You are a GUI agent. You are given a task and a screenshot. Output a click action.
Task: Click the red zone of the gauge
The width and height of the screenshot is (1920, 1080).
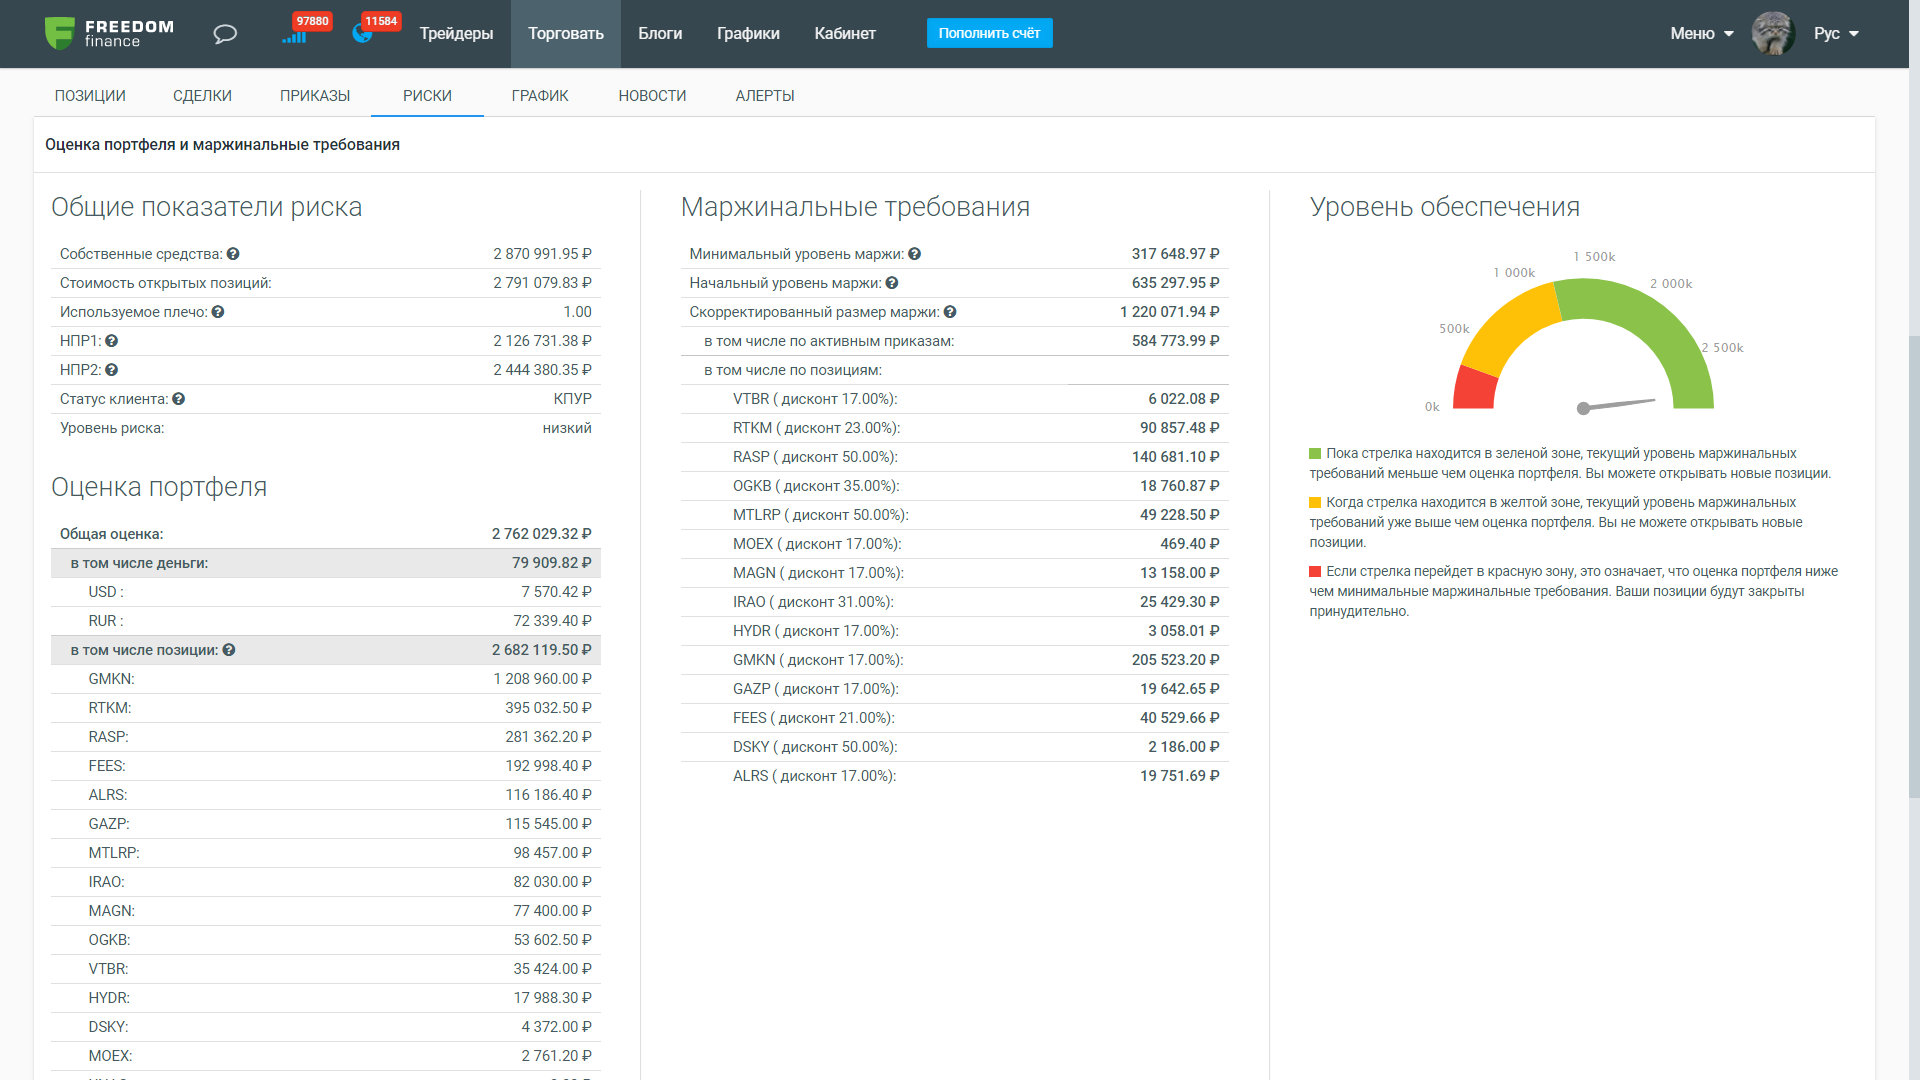tap(1474, 390)
